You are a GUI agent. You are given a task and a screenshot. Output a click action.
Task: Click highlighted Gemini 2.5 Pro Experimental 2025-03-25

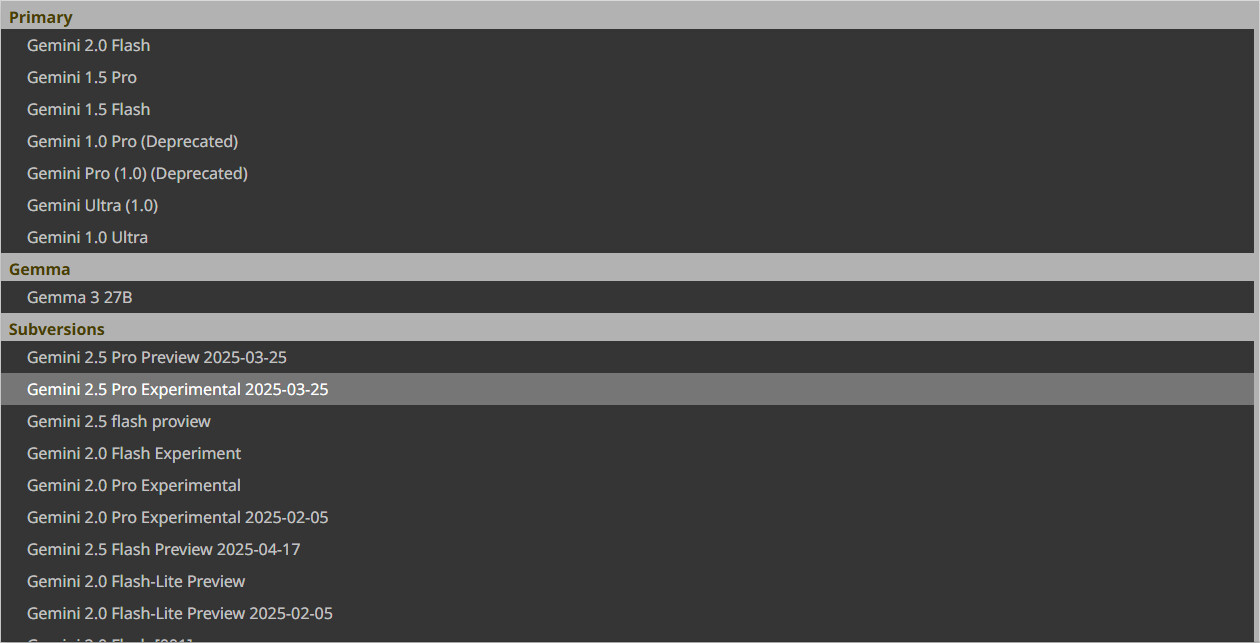(177, 389)
